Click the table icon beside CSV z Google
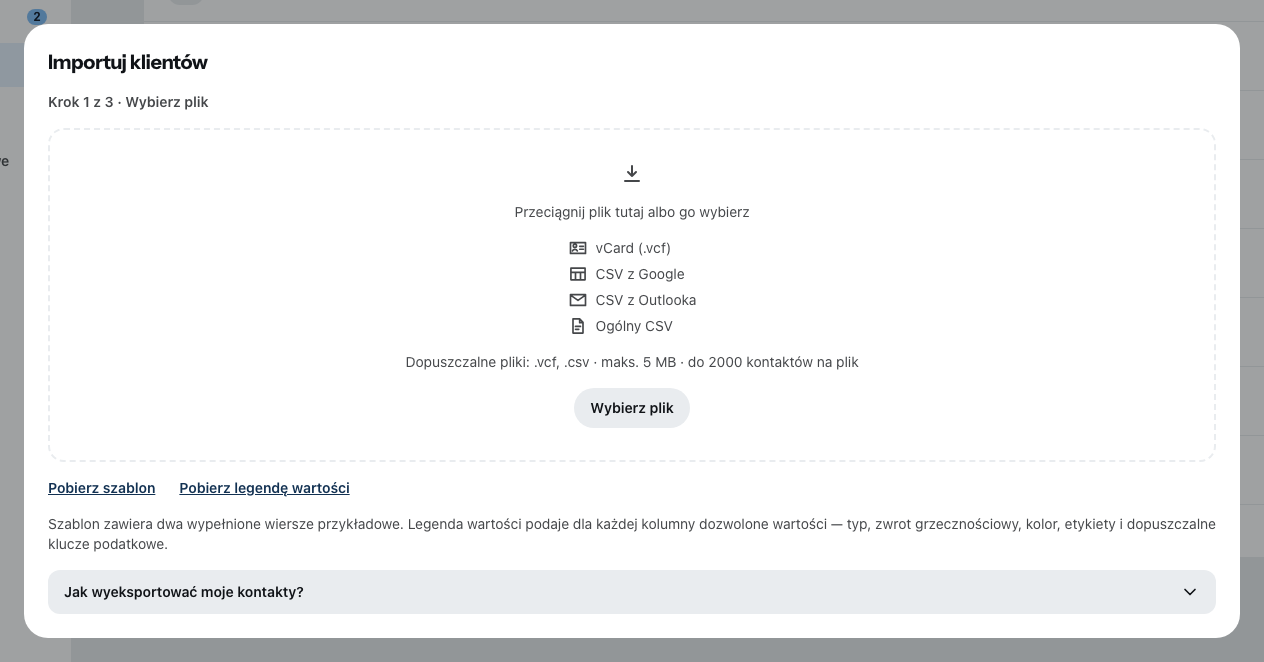 (x=578, y=274)
